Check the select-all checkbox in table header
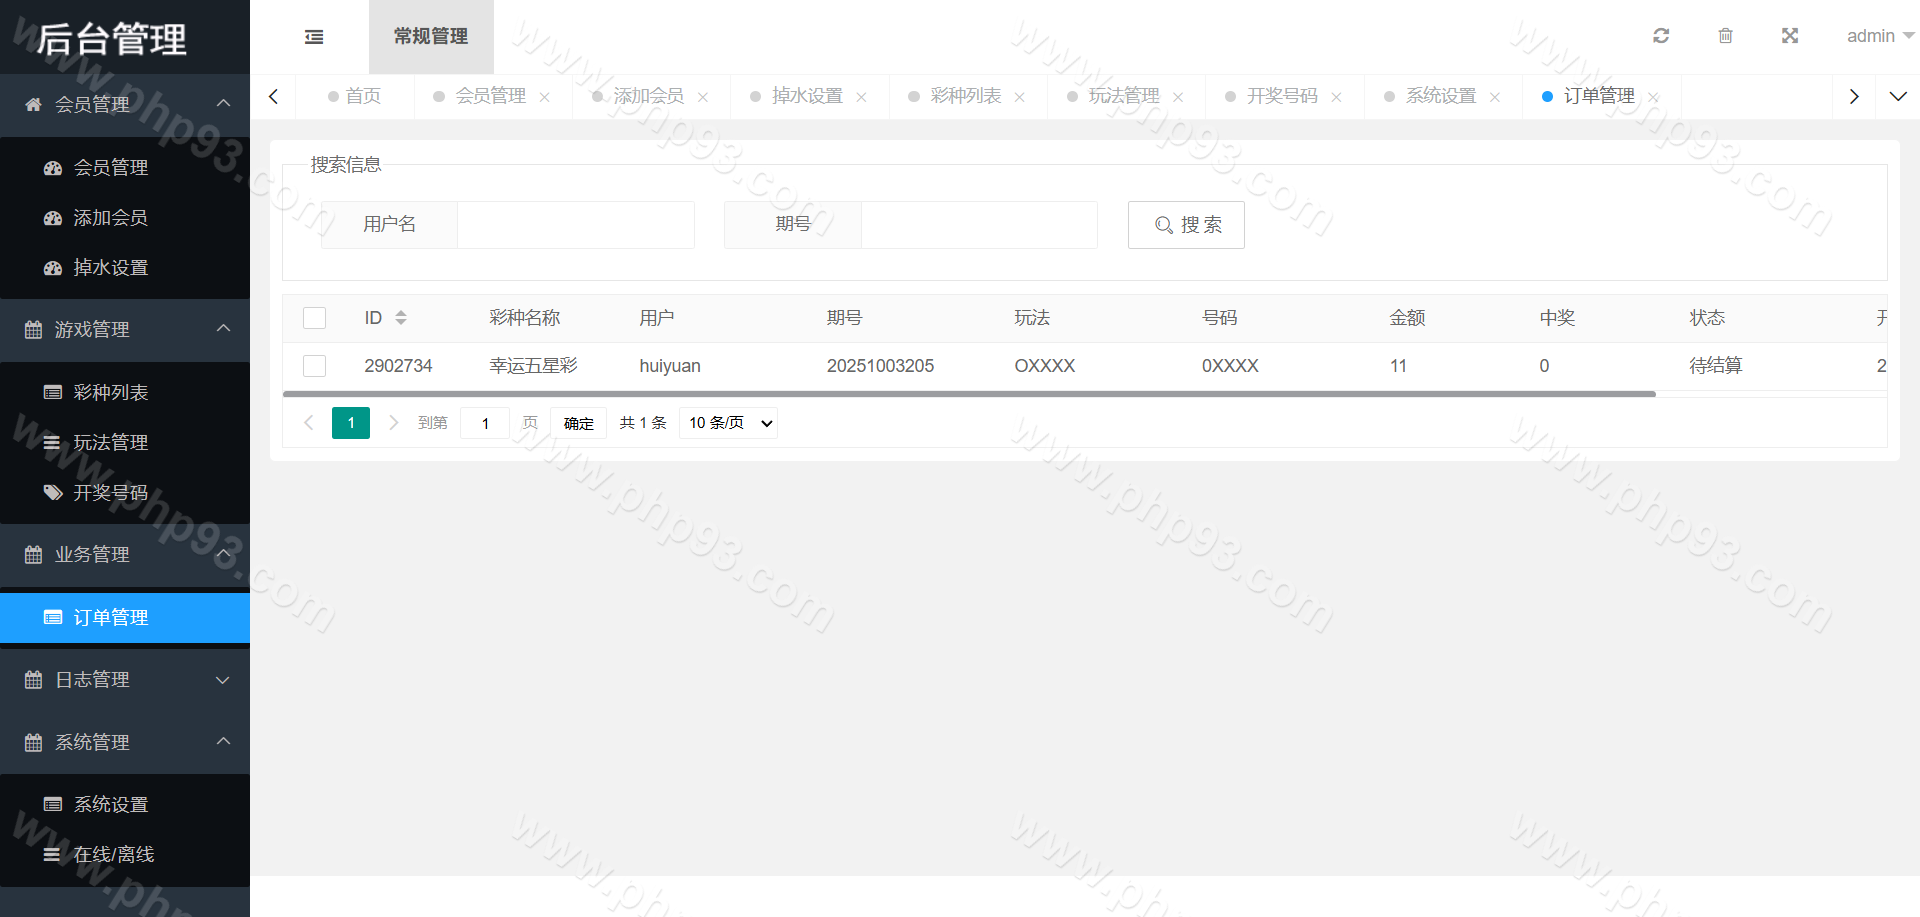The image size is (1920, 917). [x=315, y=318]
